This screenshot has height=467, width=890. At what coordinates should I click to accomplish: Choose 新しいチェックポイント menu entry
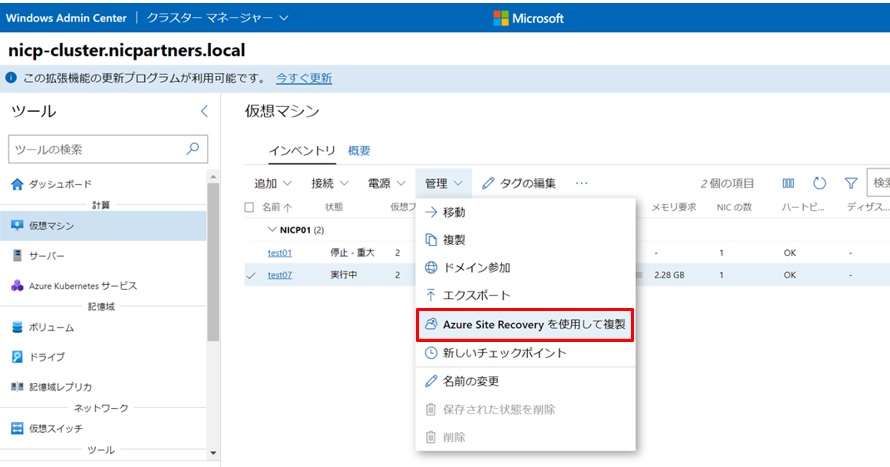pyautogui.click(x=526, y=353)
